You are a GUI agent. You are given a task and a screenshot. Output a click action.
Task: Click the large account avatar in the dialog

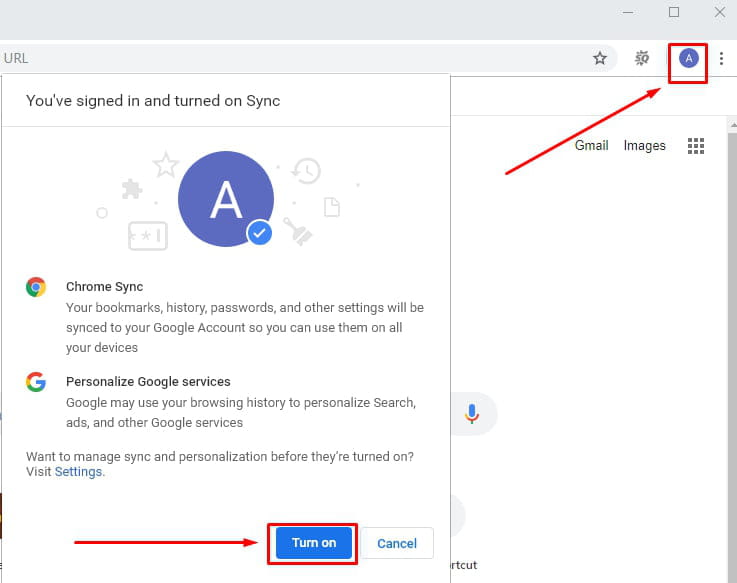[225, 201]
